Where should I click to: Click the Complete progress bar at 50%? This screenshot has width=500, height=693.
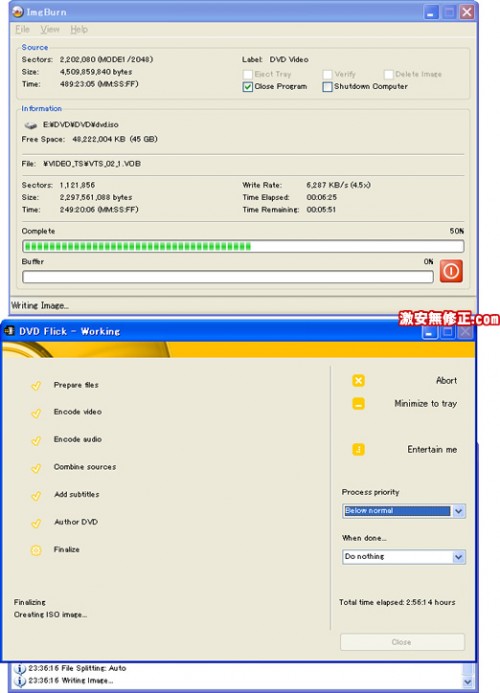pos(243,246)
